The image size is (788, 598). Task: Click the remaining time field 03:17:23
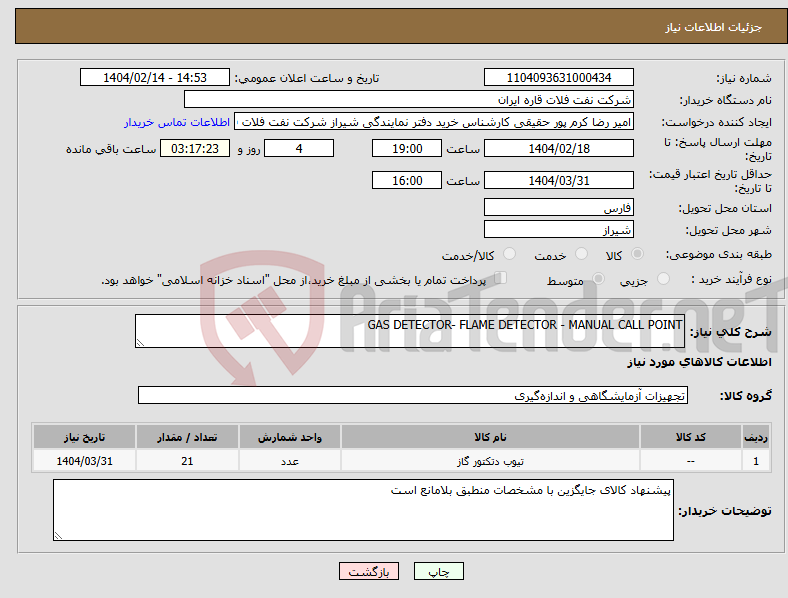195,149
